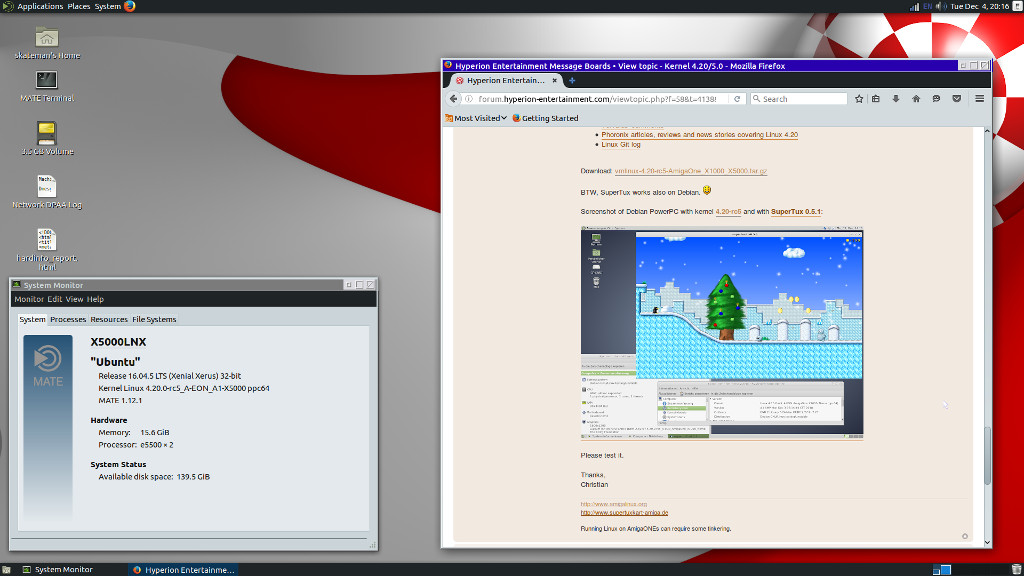
Task: Open the volume control in top panel
Action: [941, 7]
